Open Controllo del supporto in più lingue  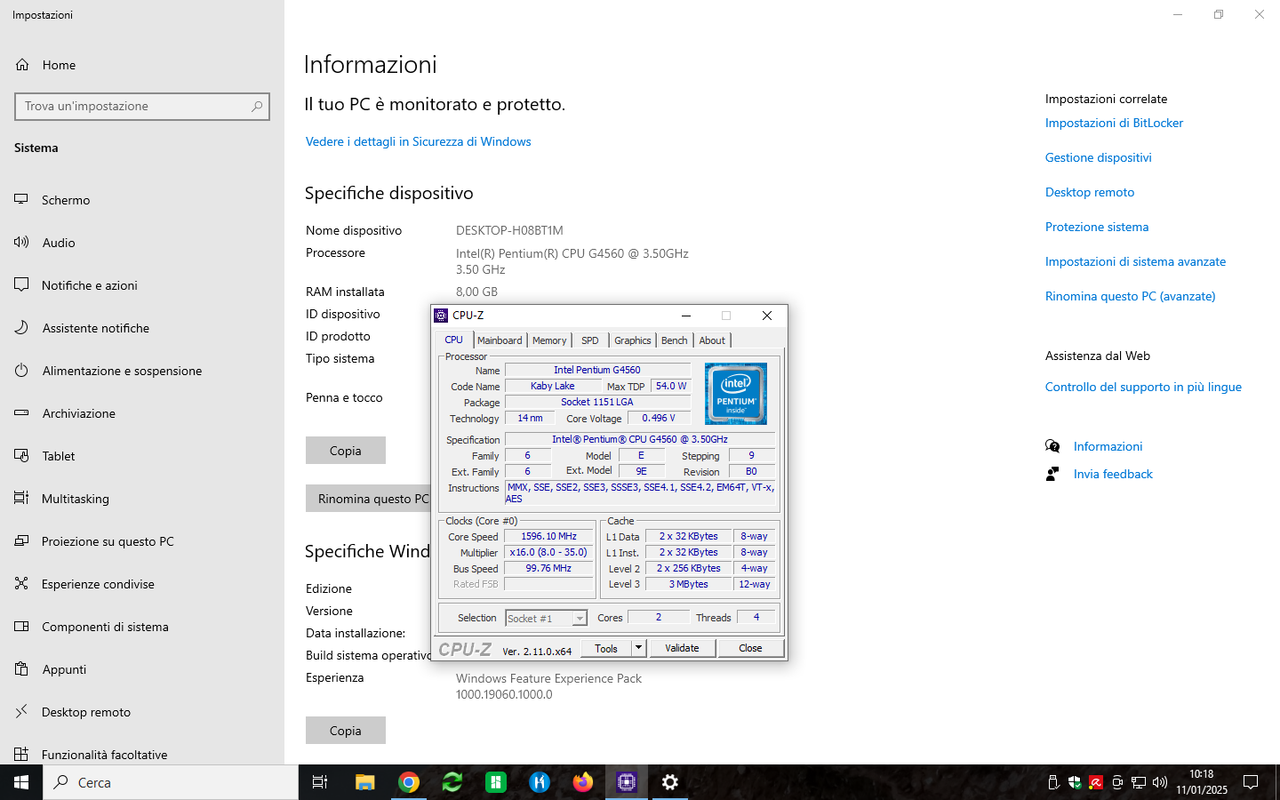(1143, 387)
